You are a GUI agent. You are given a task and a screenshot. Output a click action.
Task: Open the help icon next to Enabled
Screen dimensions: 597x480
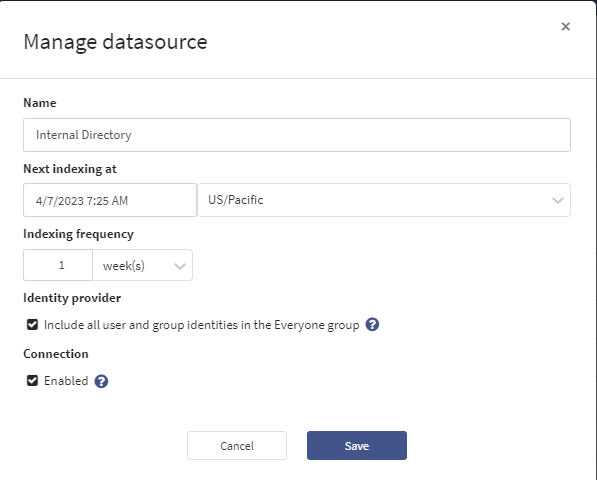tap(101, 381)
